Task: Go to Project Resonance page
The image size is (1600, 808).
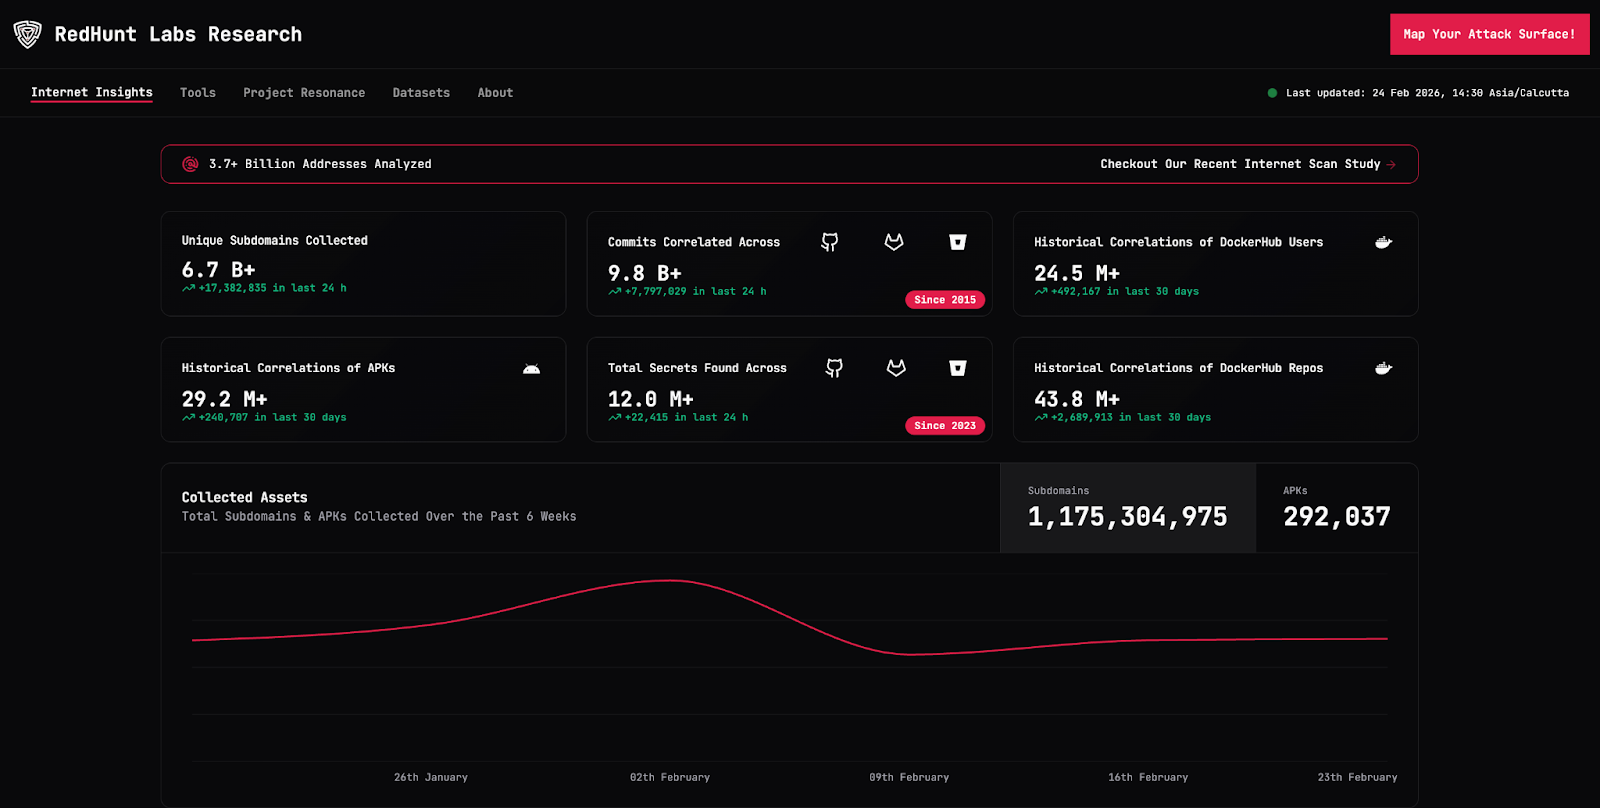Action: click(304, 93)
